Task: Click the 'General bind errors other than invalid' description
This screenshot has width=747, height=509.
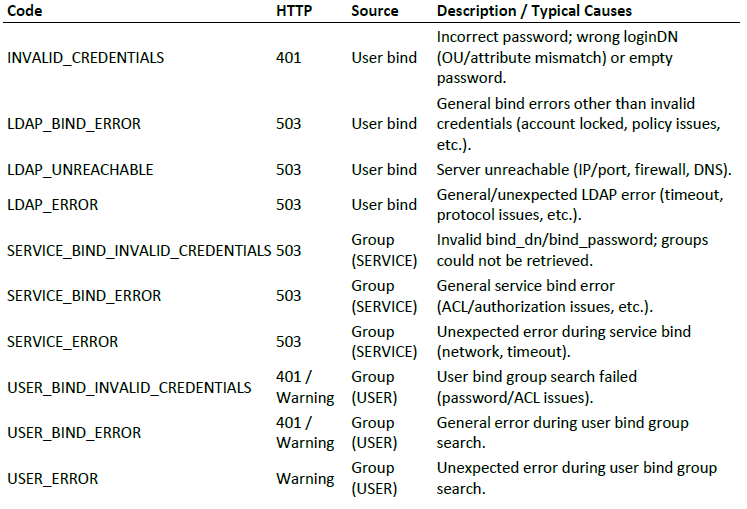Action: click(x=578, y=124)
